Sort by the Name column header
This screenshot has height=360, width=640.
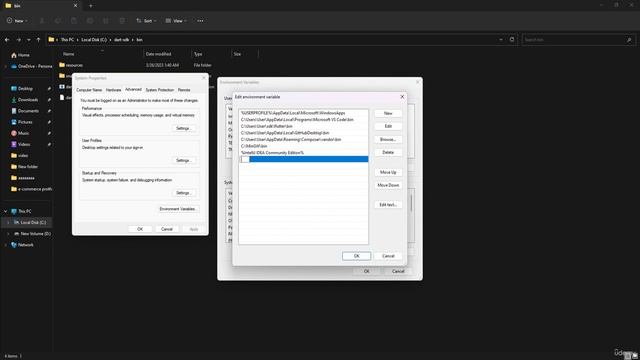point(69,54)
